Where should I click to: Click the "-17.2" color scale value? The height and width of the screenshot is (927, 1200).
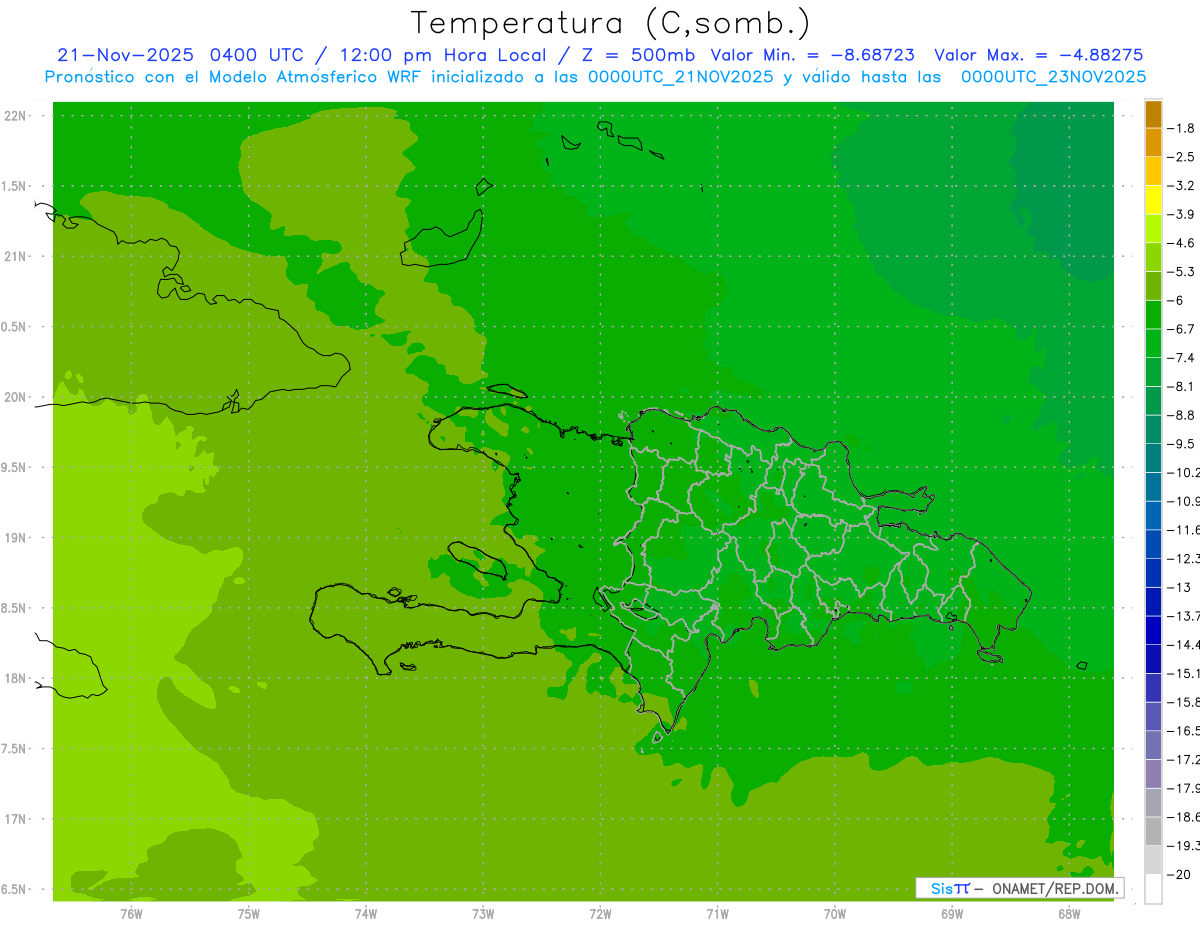(x=1184, y=760)
